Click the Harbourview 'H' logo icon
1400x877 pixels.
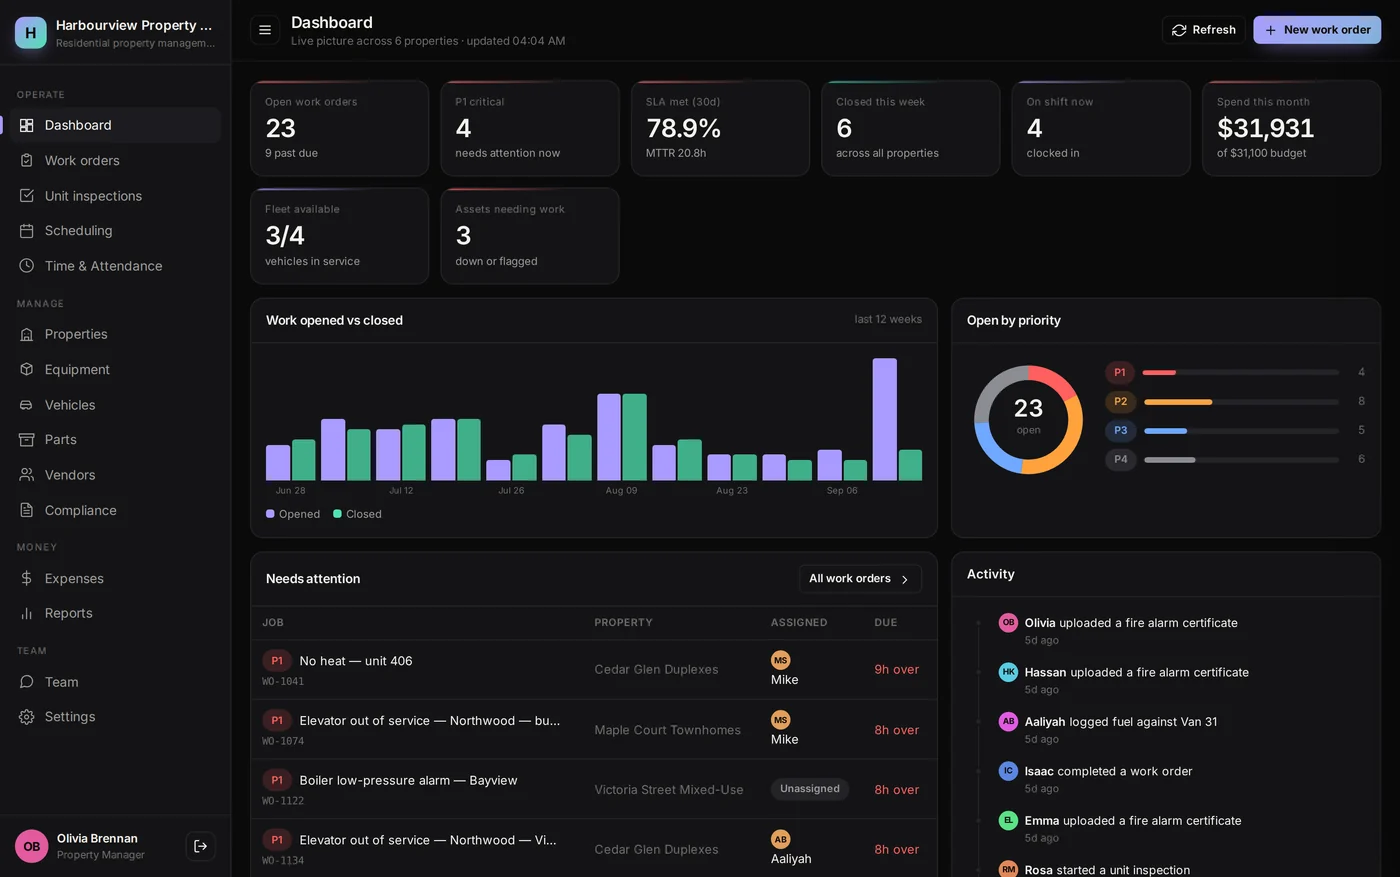[31, 32]
